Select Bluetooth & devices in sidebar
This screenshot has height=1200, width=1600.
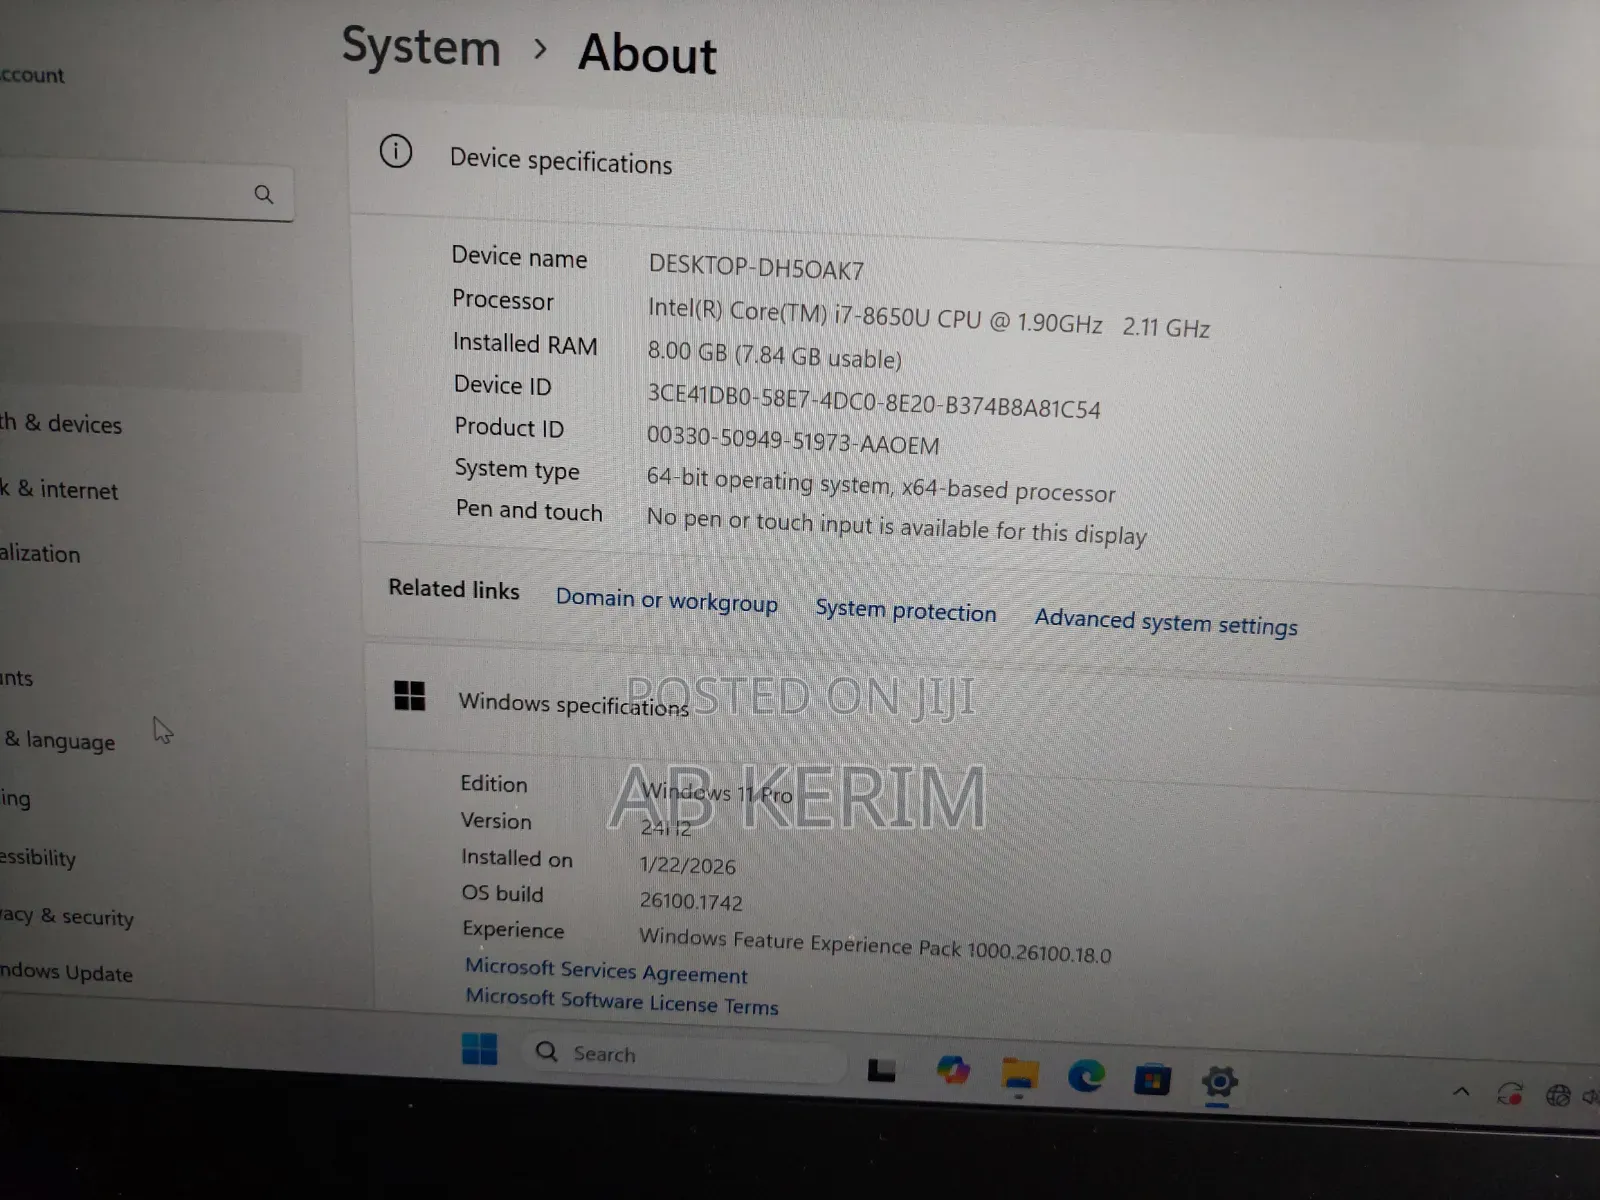[61, 424]
